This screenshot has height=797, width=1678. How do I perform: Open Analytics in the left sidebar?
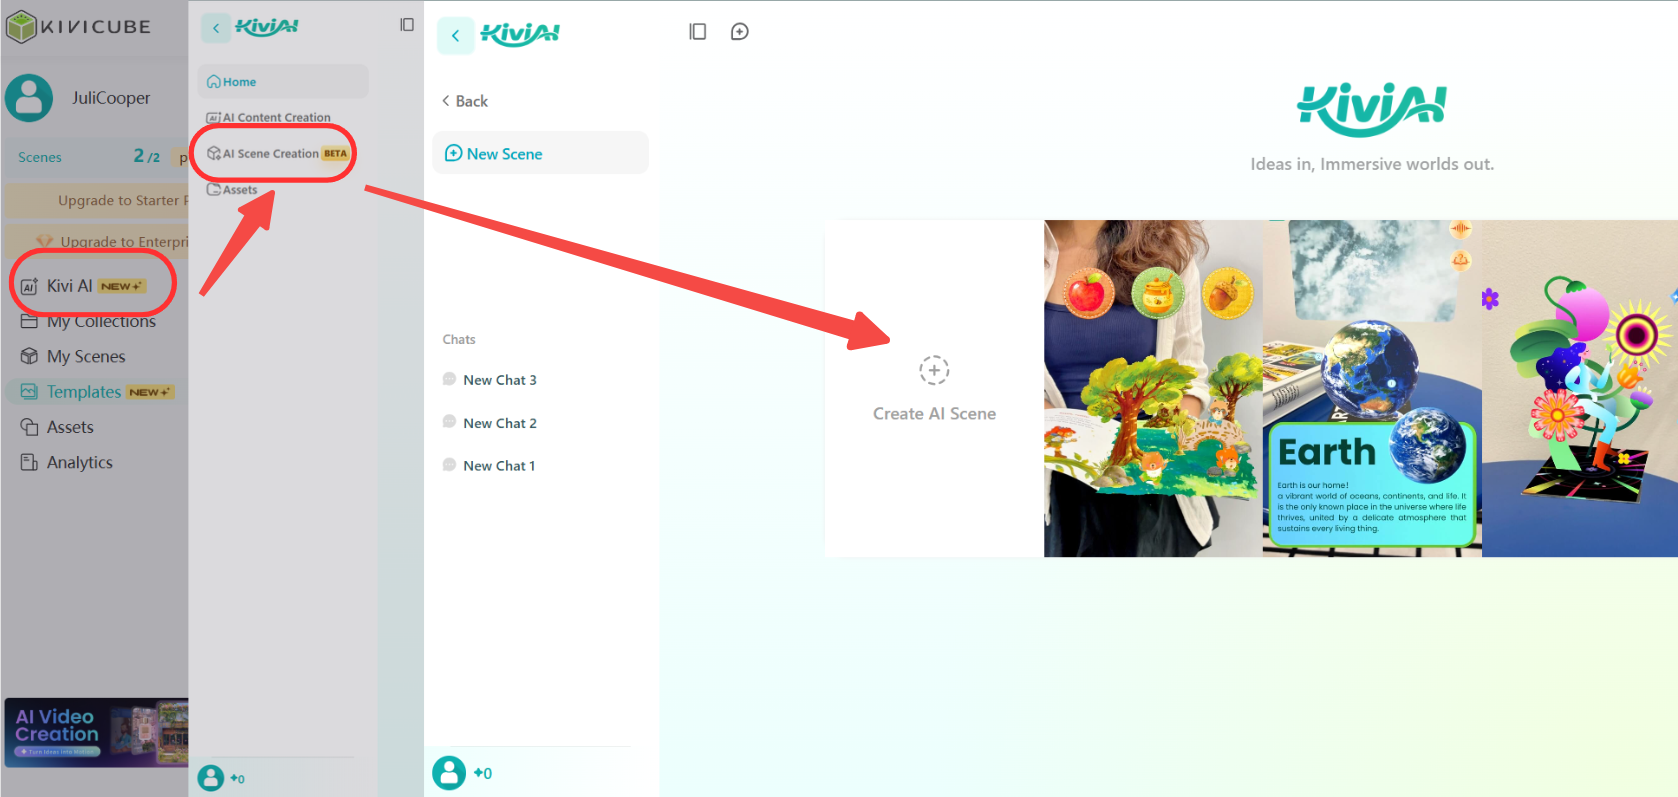coord(66,462)
